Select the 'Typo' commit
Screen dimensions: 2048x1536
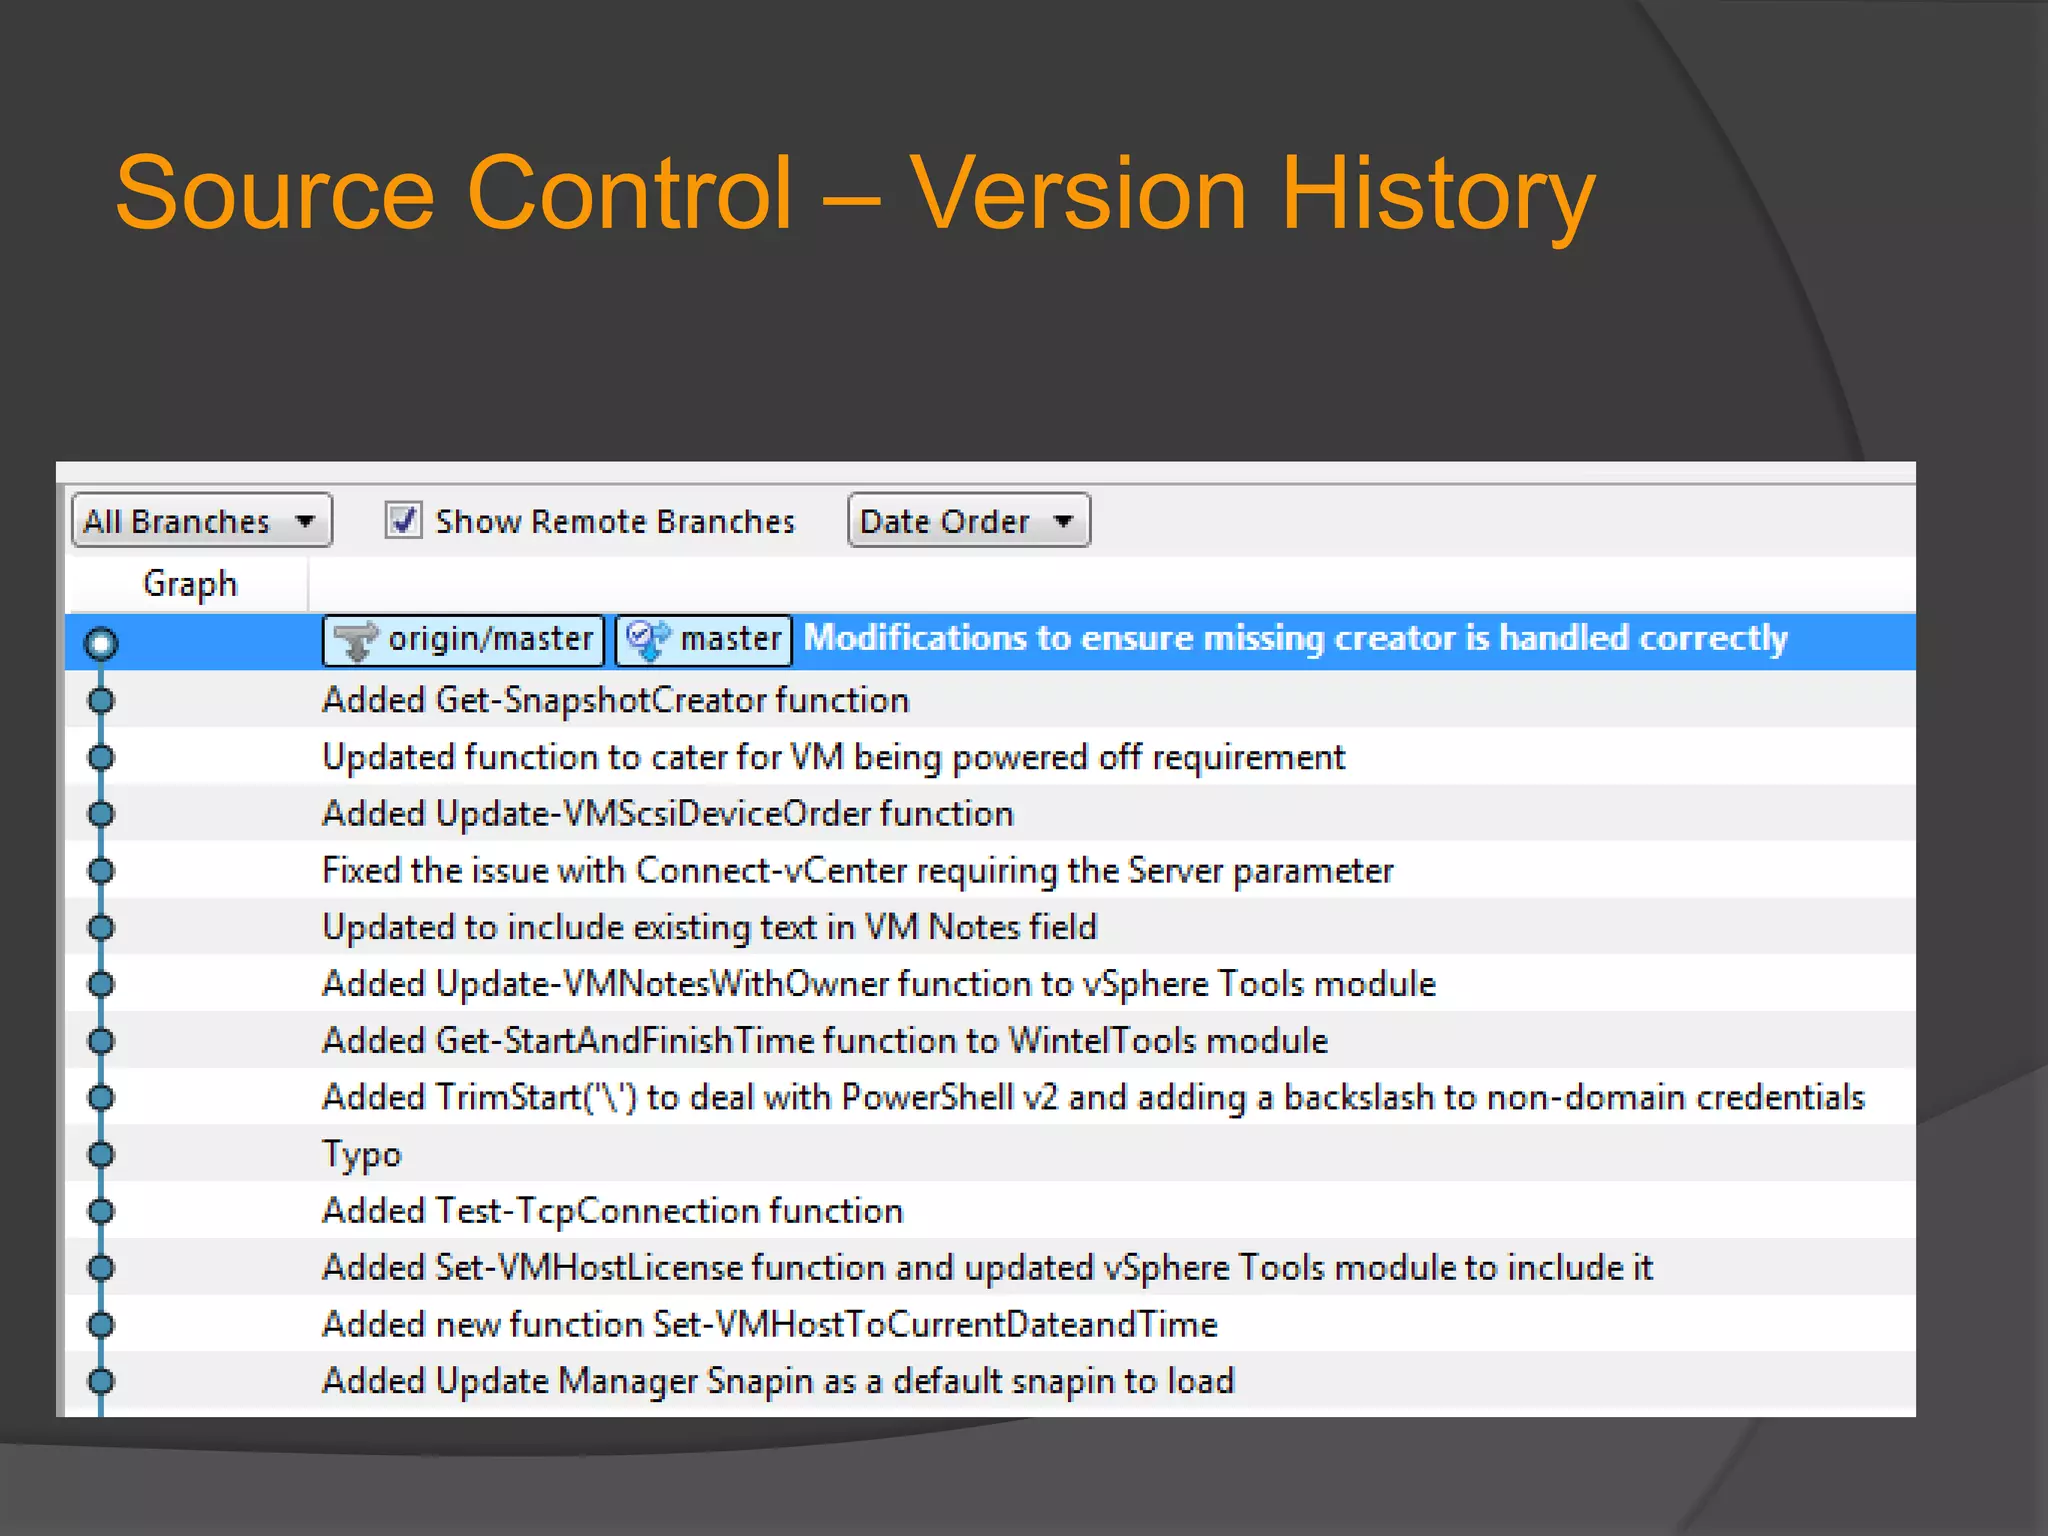coord(990,1154)
